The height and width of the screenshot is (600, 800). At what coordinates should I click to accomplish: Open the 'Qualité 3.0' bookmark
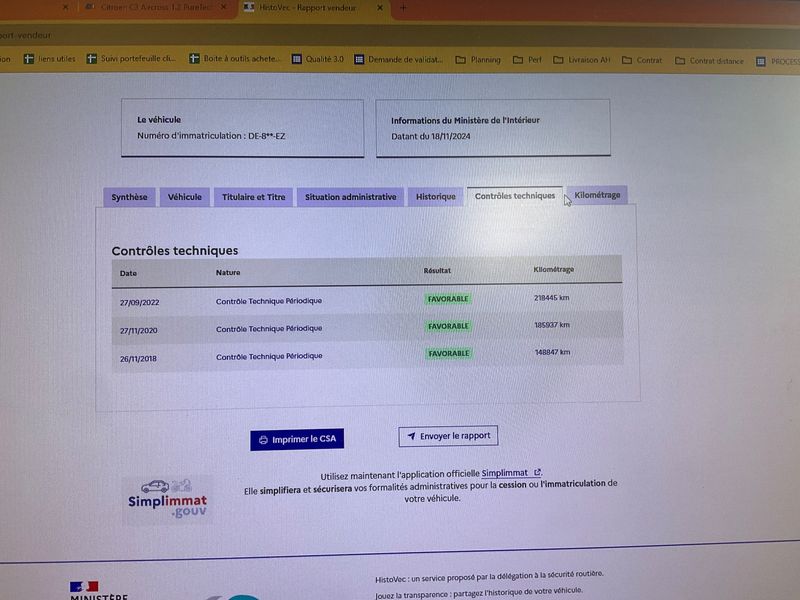click(x=317, y=59)
